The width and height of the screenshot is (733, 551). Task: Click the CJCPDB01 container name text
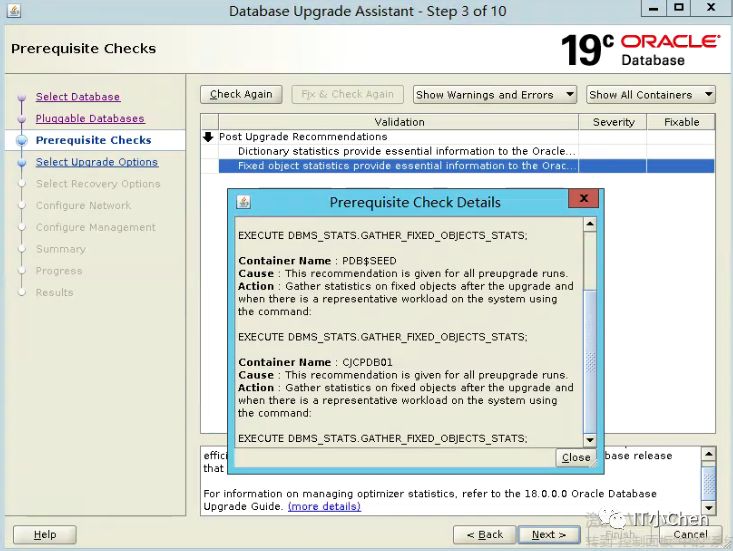click(367, 362)
